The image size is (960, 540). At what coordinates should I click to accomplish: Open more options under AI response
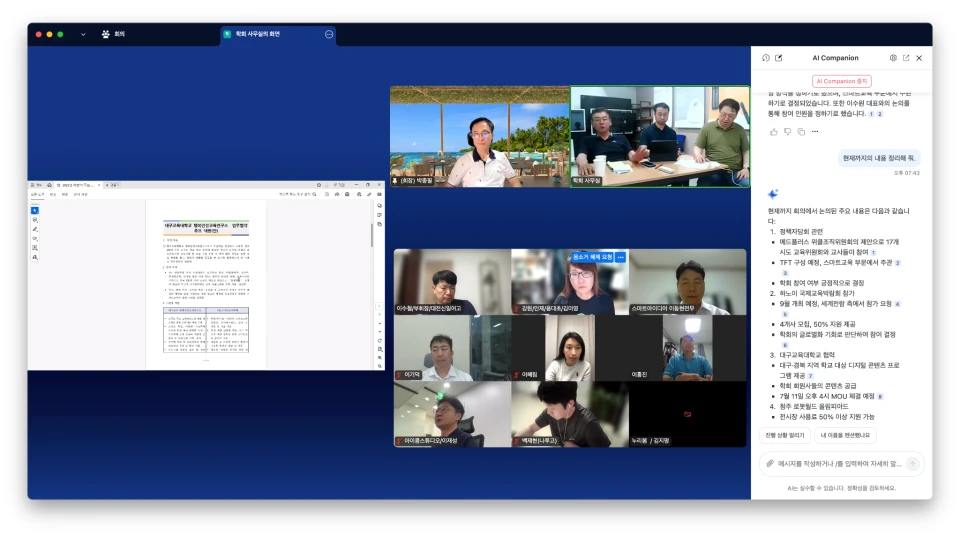coord(815,132)
